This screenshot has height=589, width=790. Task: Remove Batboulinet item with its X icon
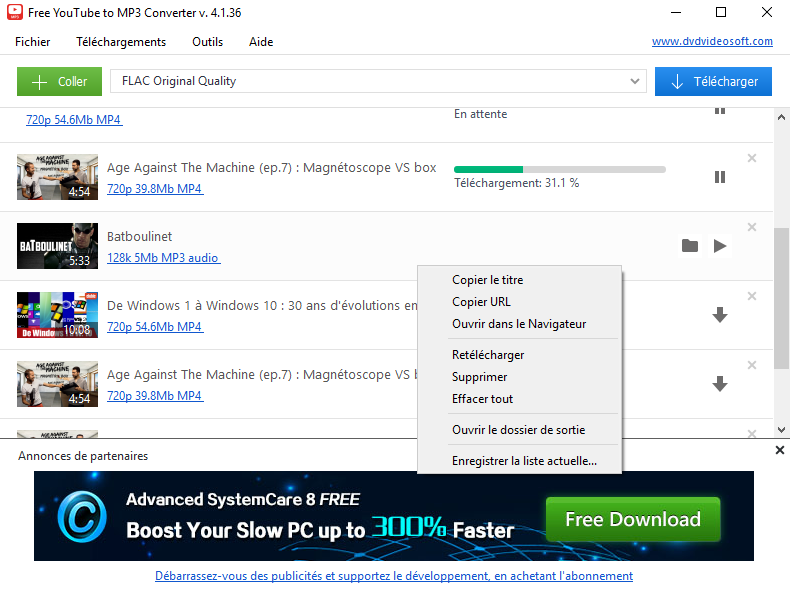click(x=752, y=227)
